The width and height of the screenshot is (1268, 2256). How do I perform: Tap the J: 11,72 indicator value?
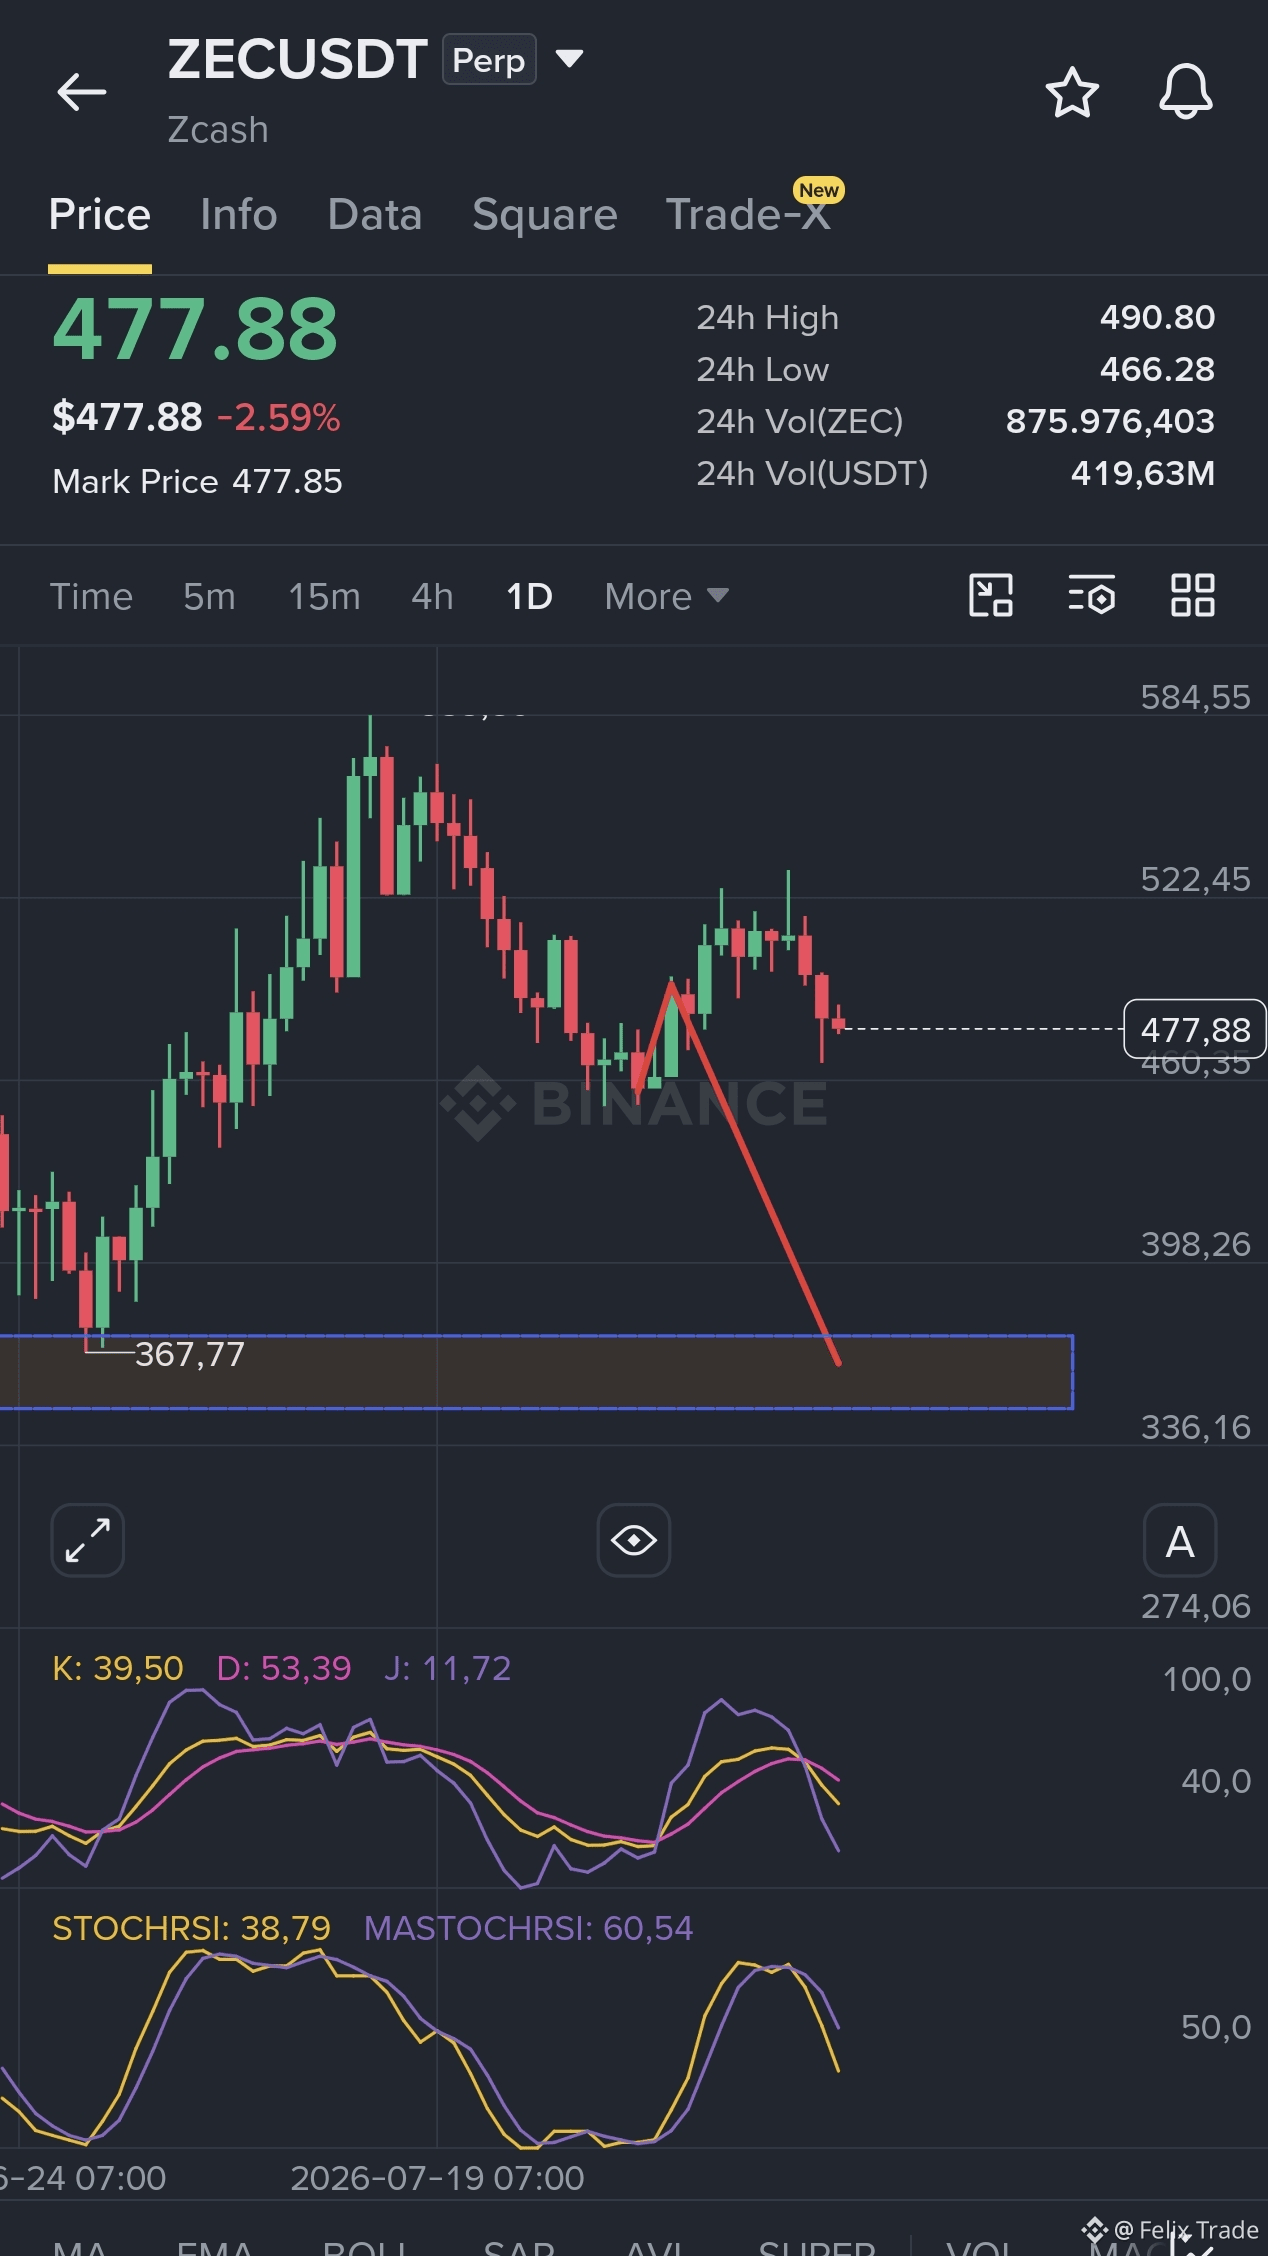pos(447,1668)
